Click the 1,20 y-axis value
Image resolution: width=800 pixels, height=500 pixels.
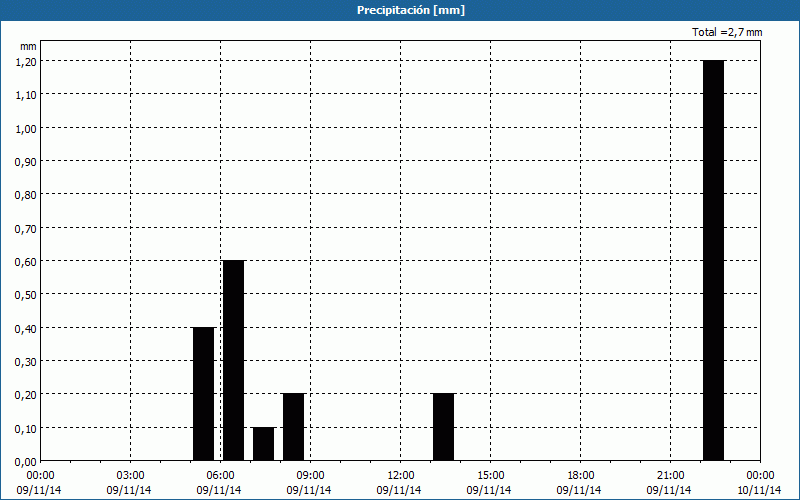click(26, 61)
